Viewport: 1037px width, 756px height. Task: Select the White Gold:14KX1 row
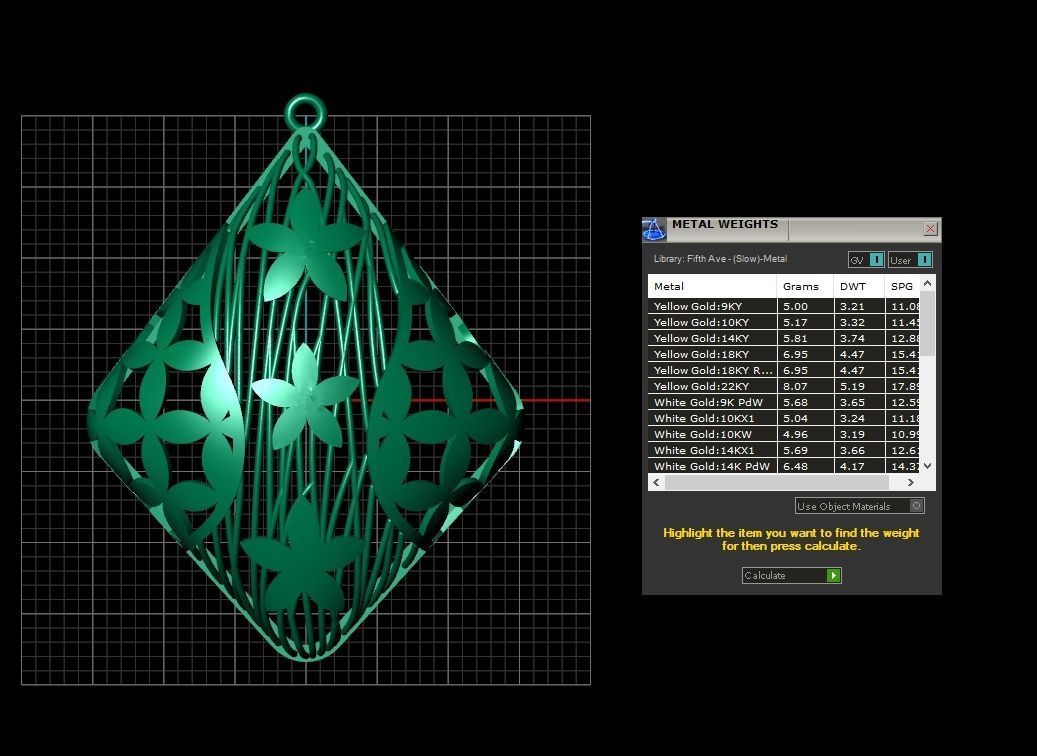784,450
